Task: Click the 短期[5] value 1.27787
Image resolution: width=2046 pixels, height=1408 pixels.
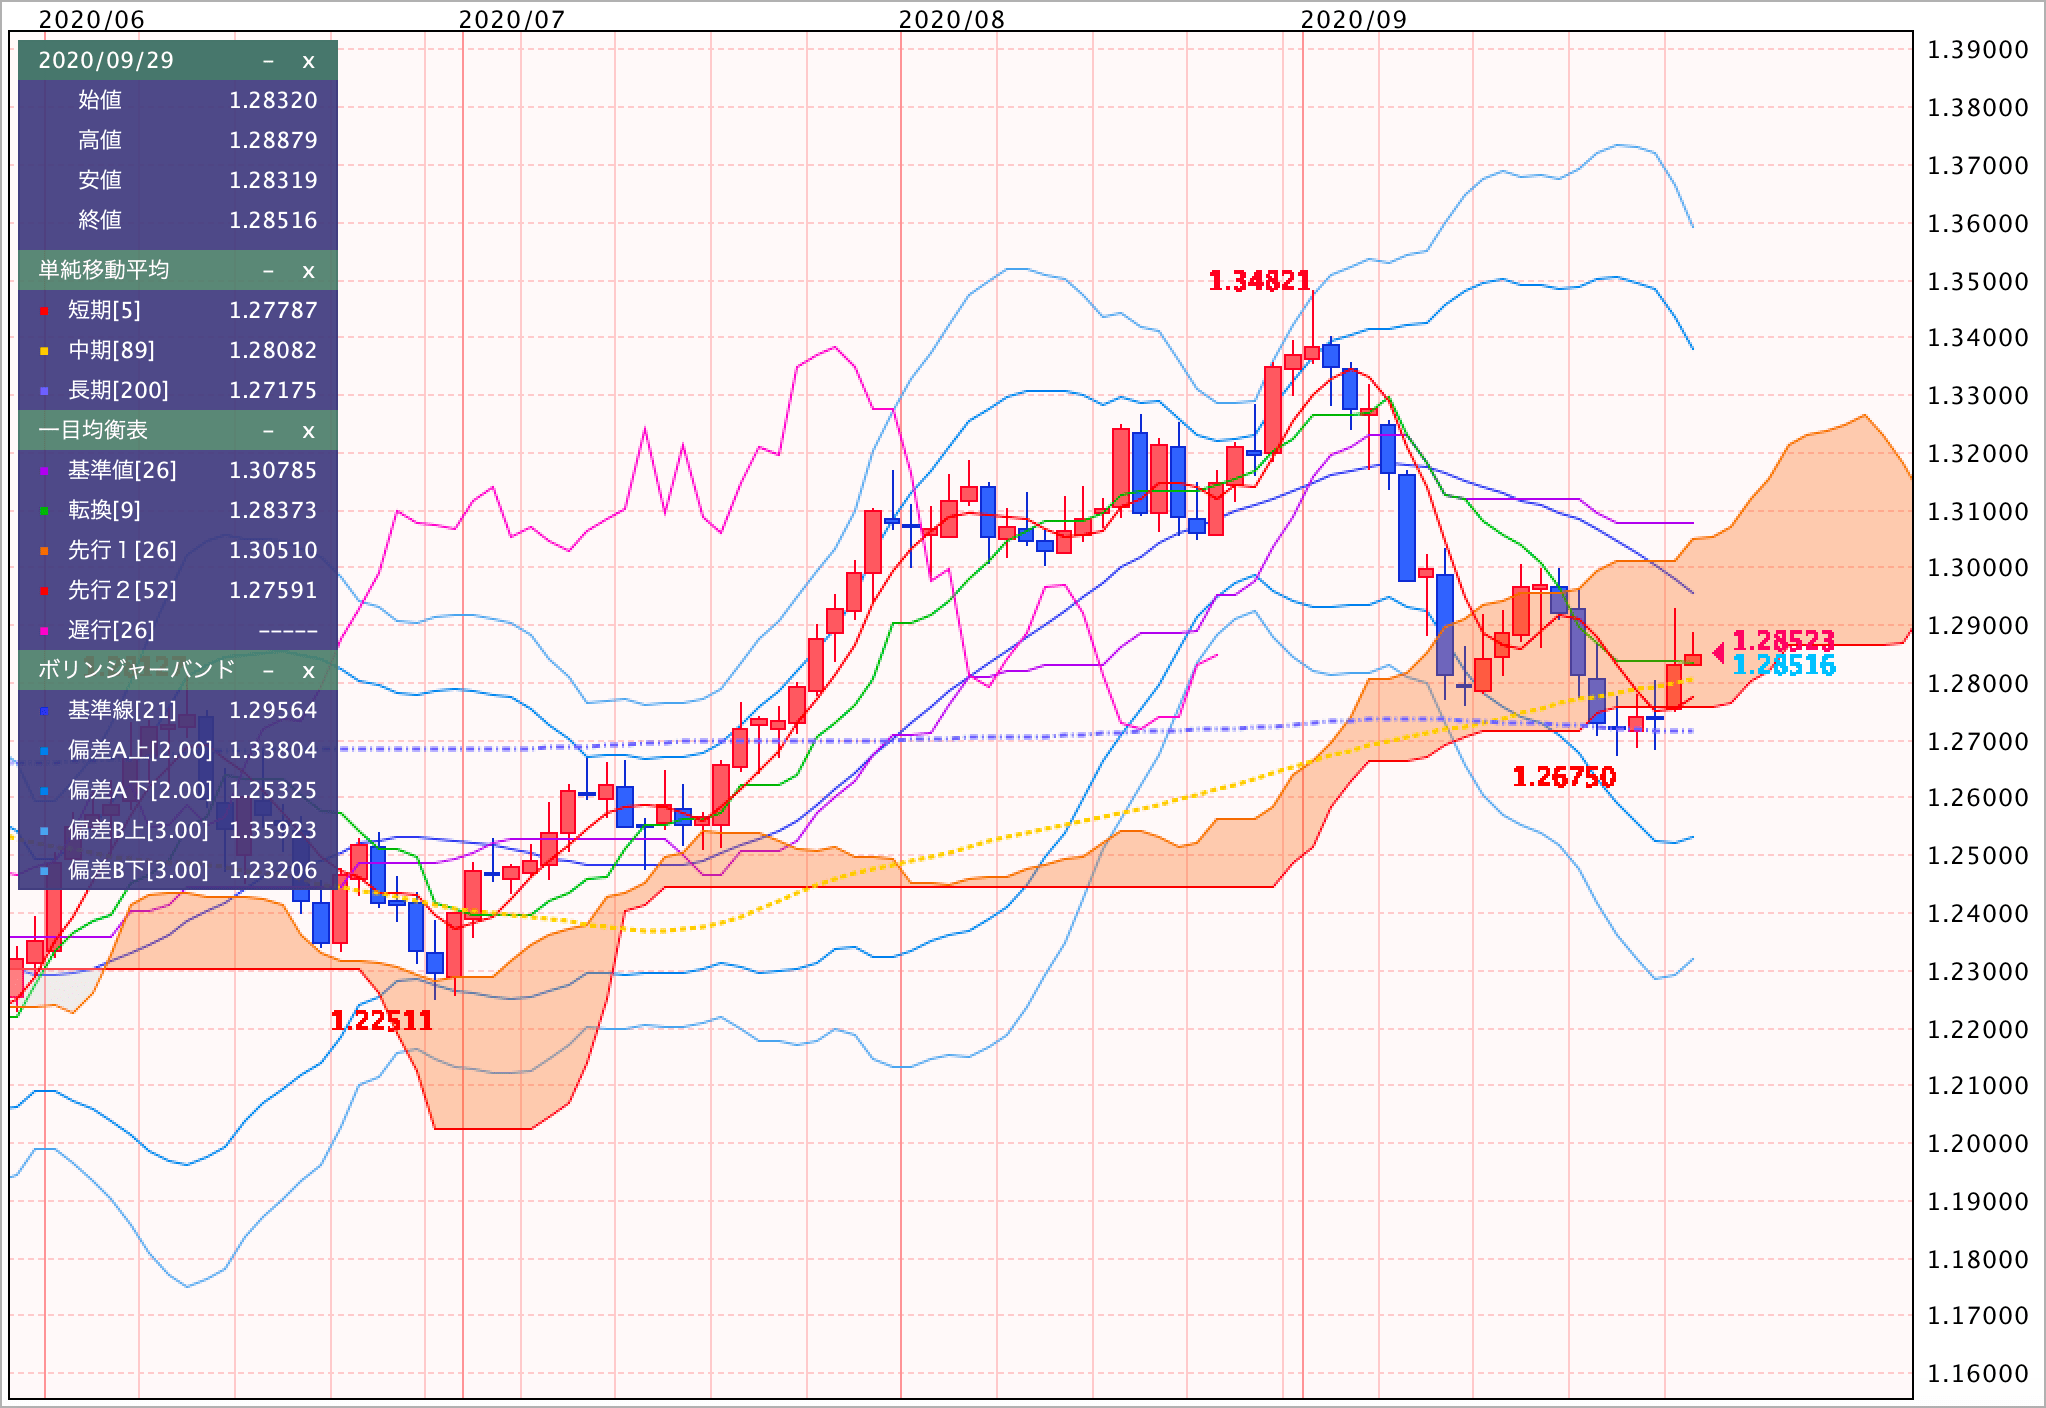Action: 273,311
